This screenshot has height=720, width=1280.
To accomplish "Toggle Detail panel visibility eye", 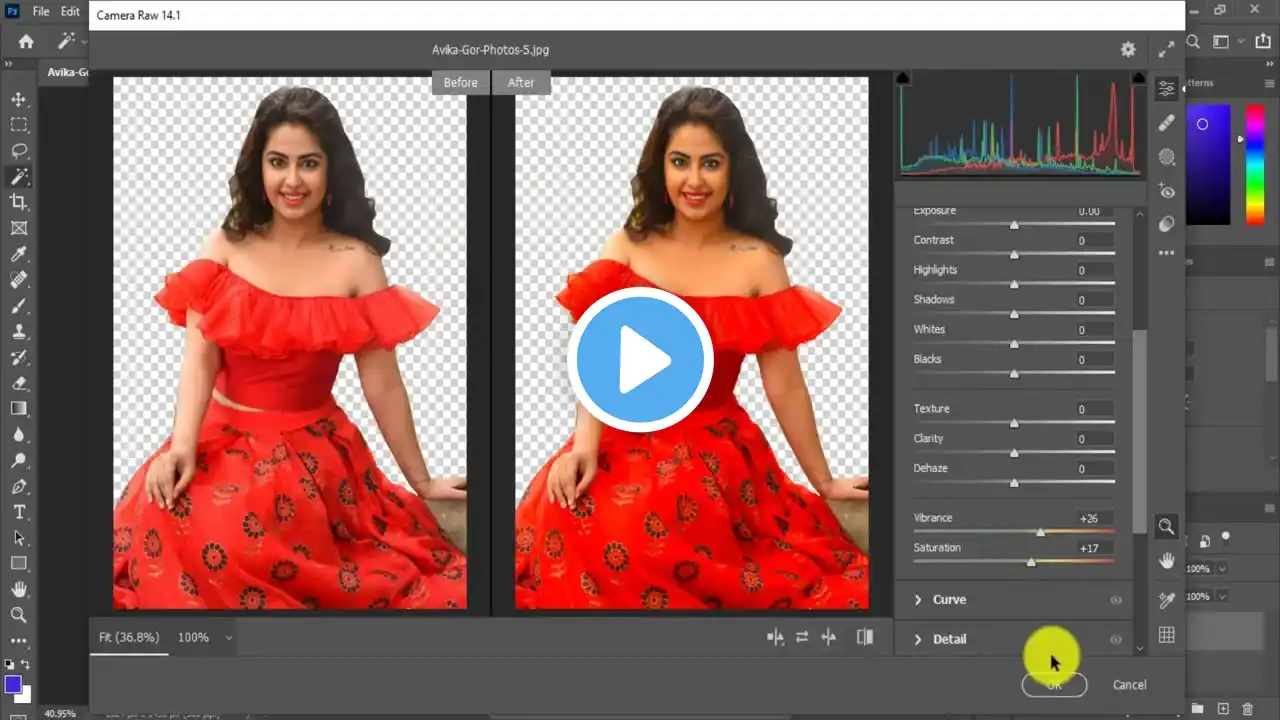I will (x=1116, y=639).
